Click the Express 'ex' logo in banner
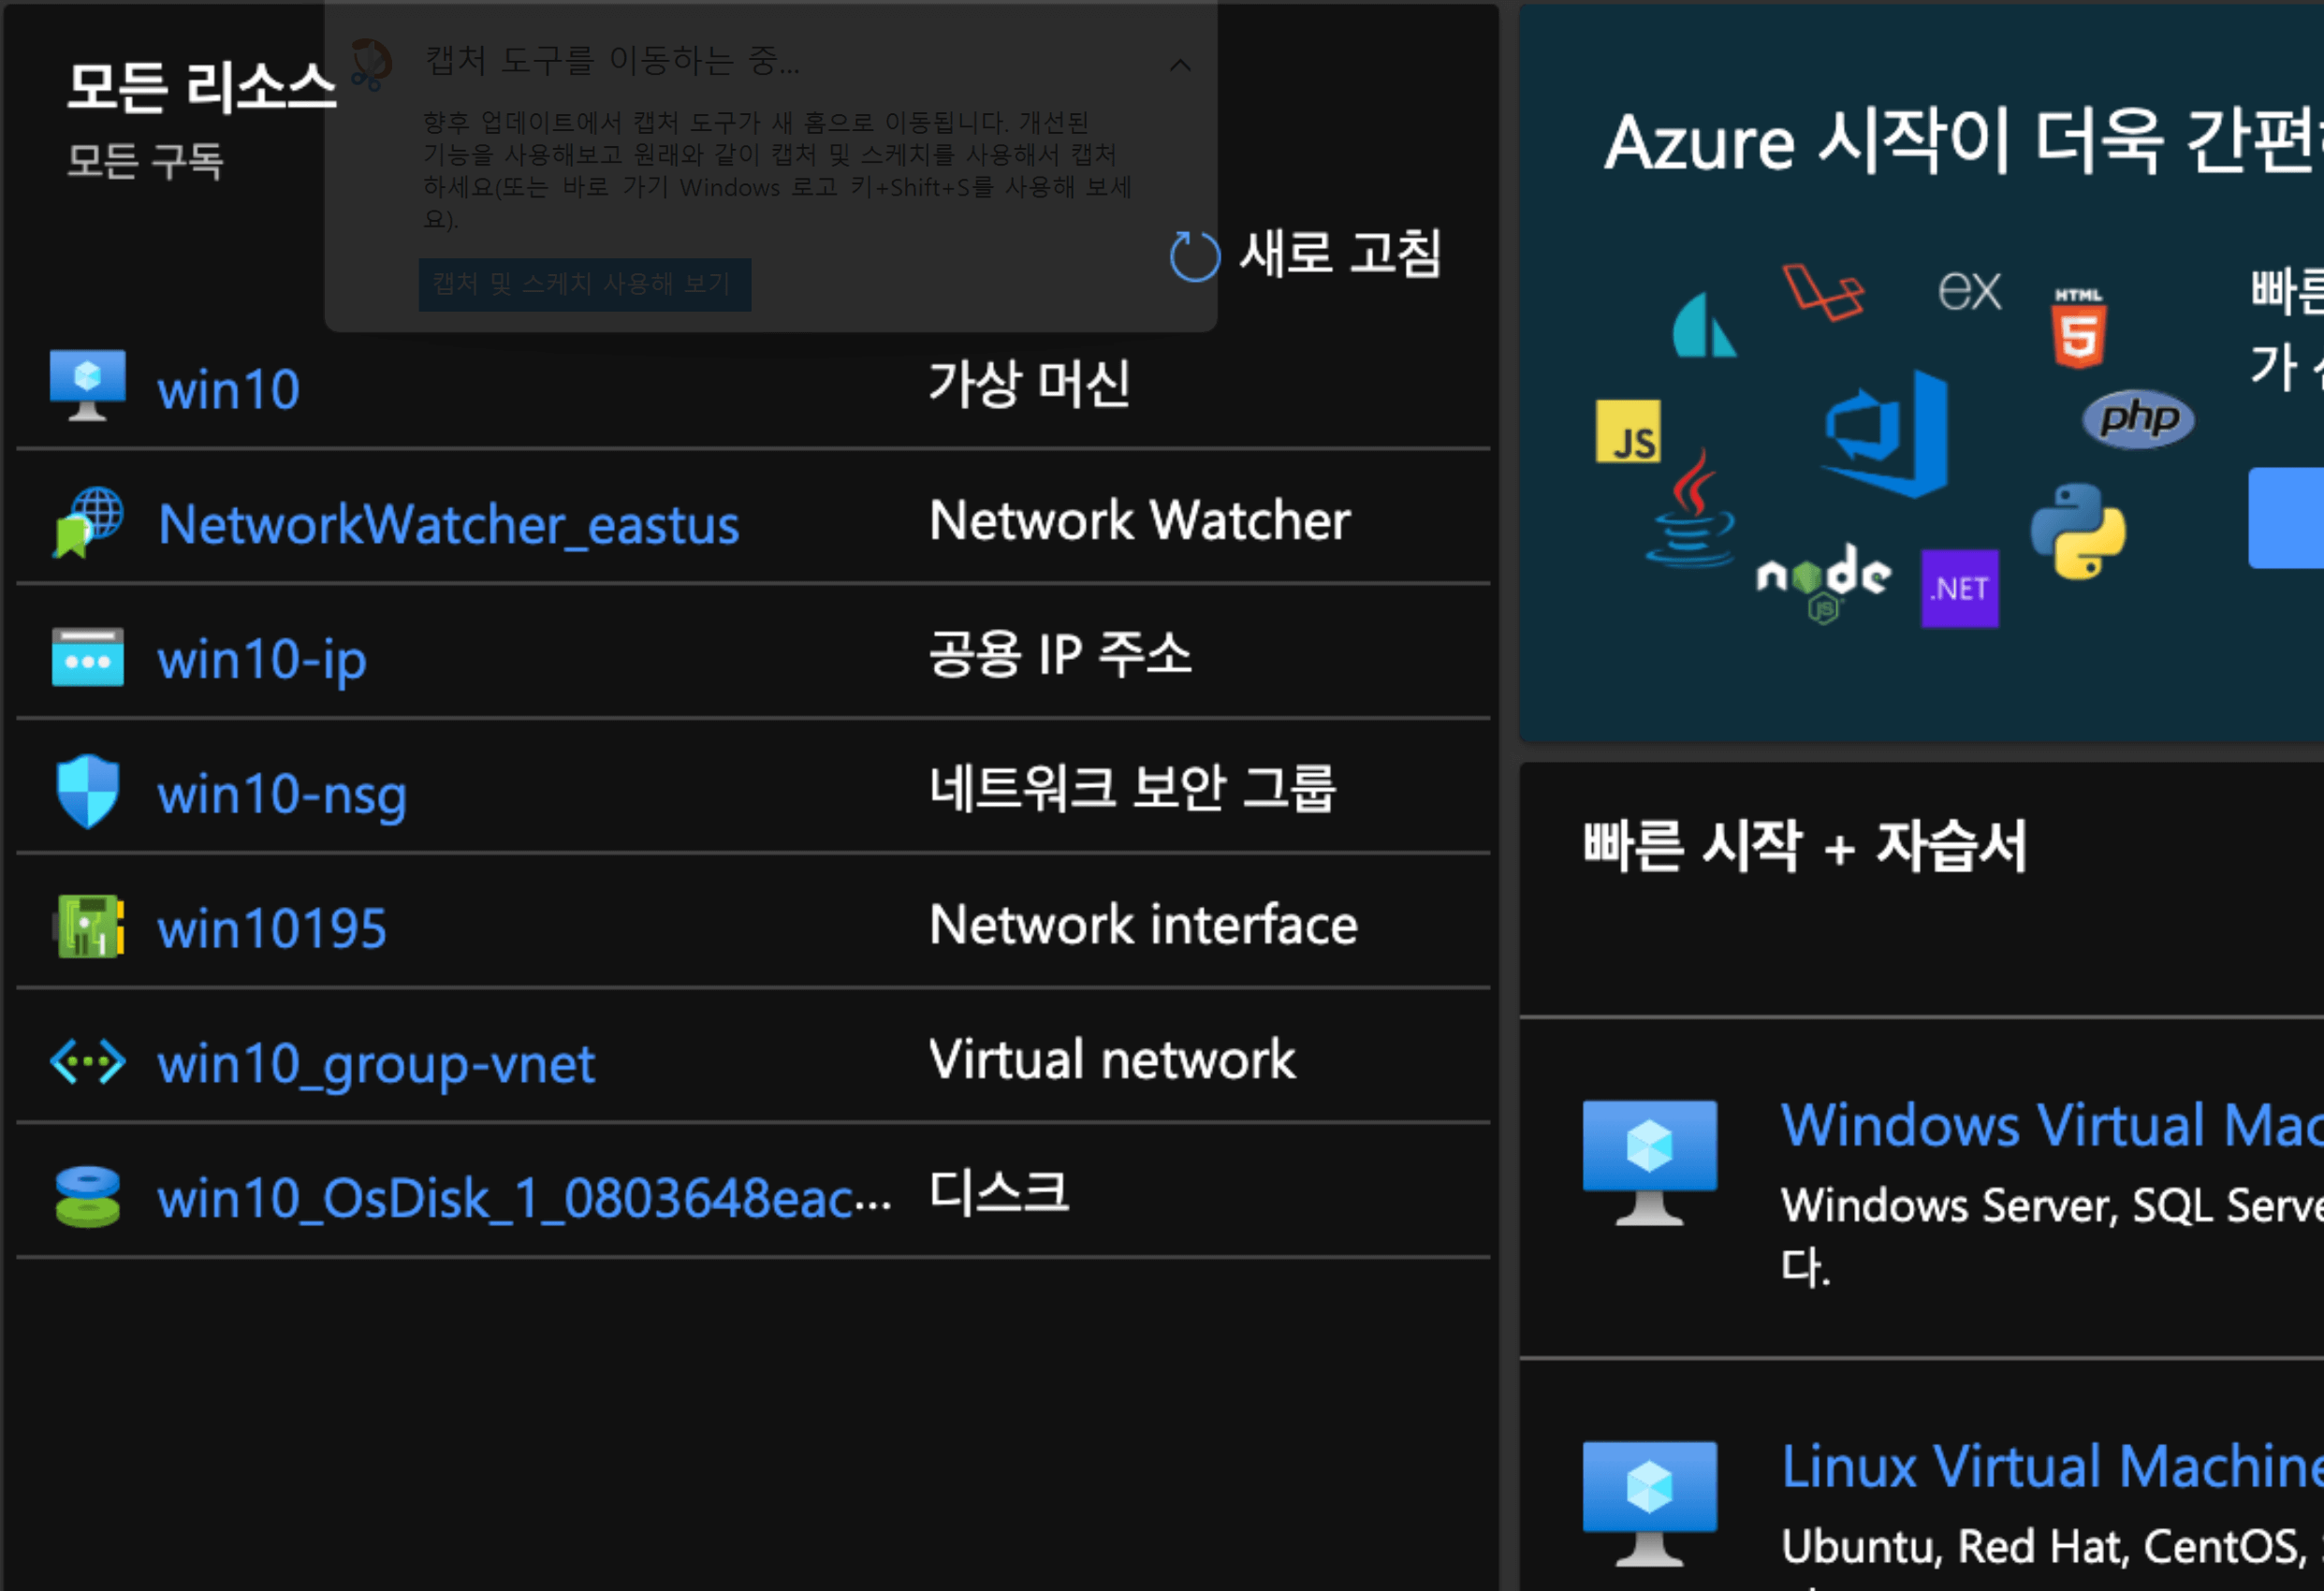Viewport: 2324px width, 1591px height. [1969, 291]
